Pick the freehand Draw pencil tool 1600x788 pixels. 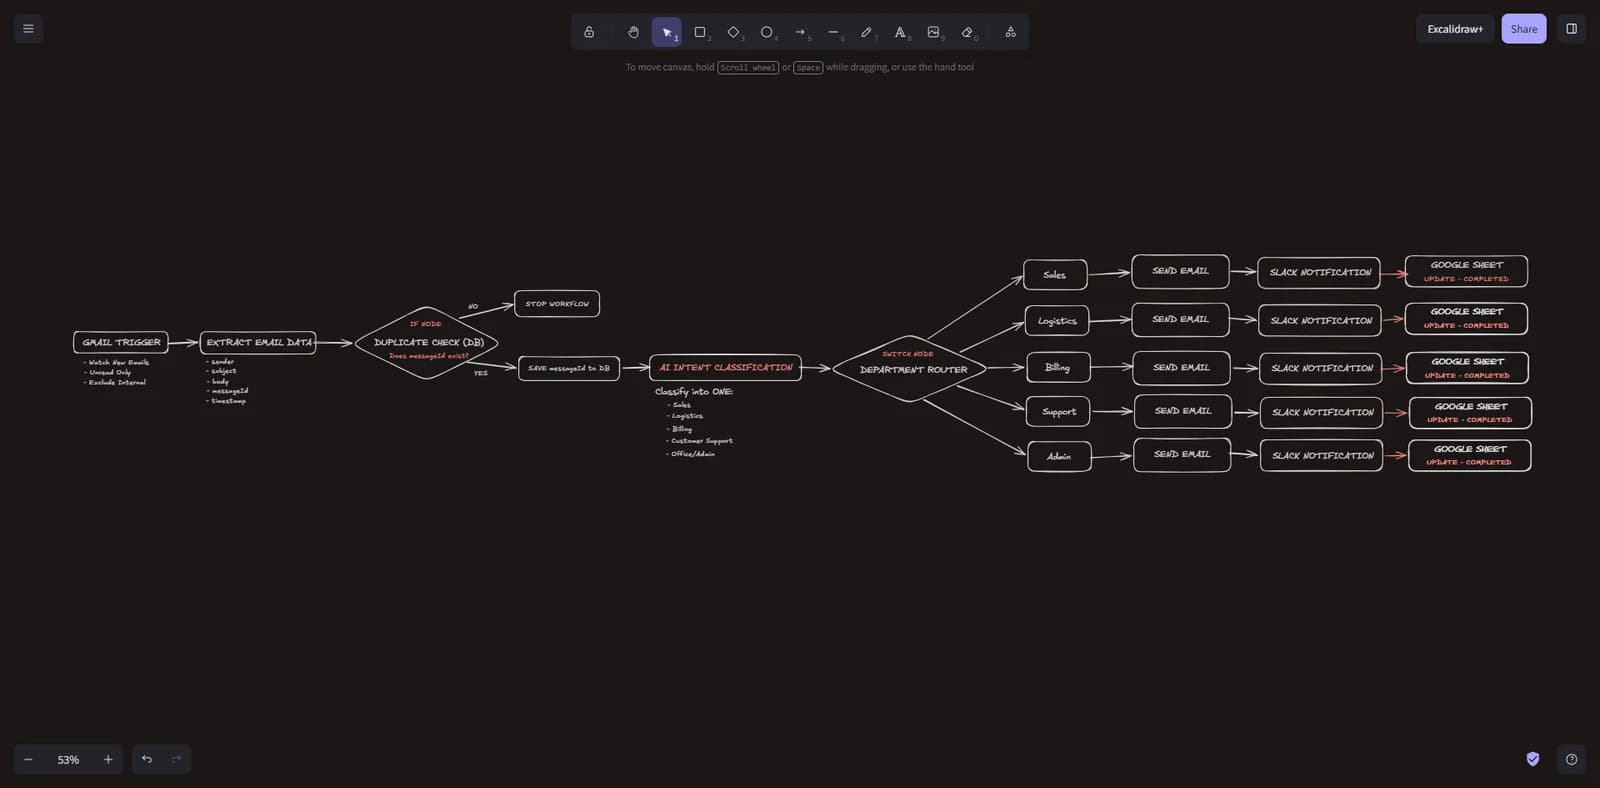pyautogui.click(x=867, y=32)
